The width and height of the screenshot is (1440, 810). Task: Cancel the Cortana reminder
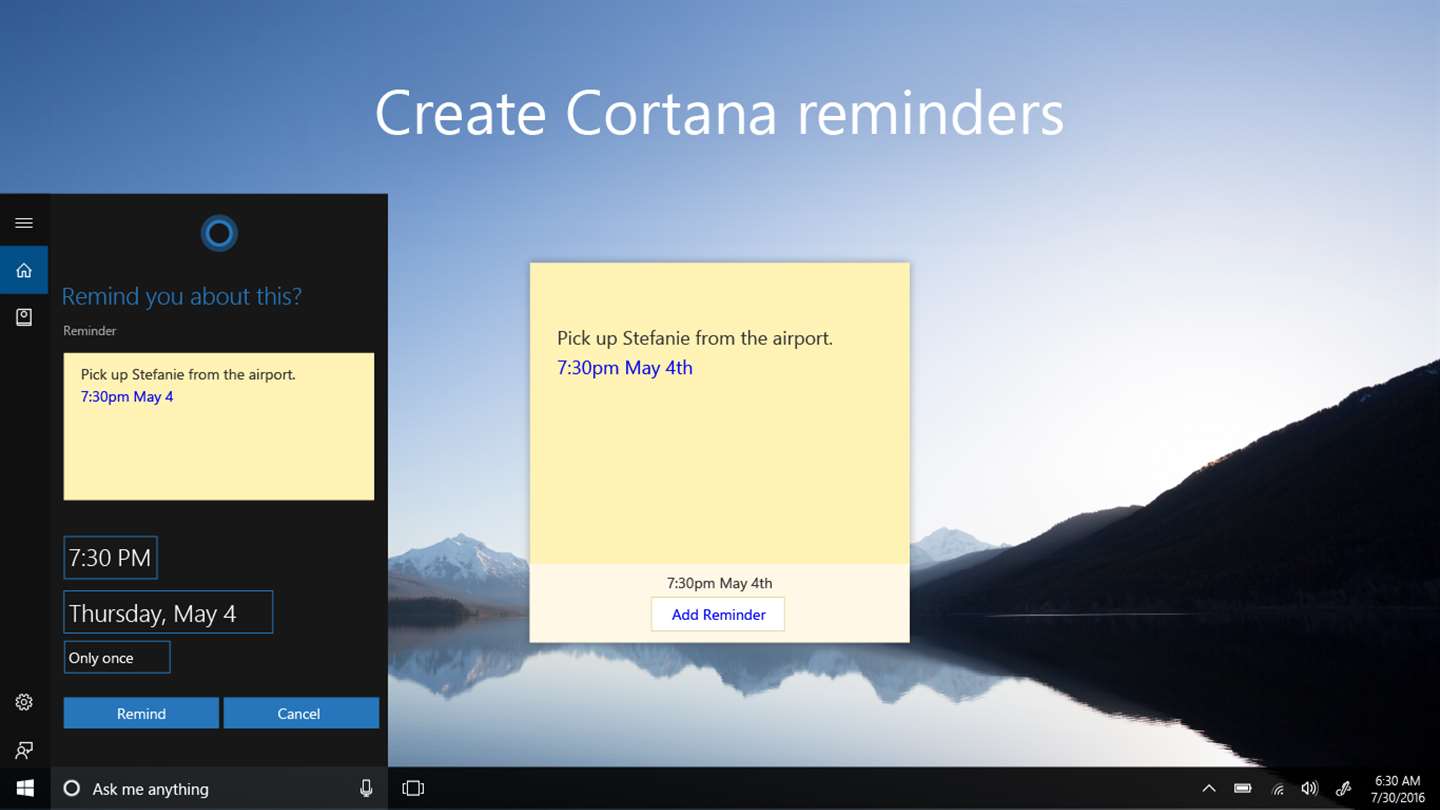click(x=301, y=713)
